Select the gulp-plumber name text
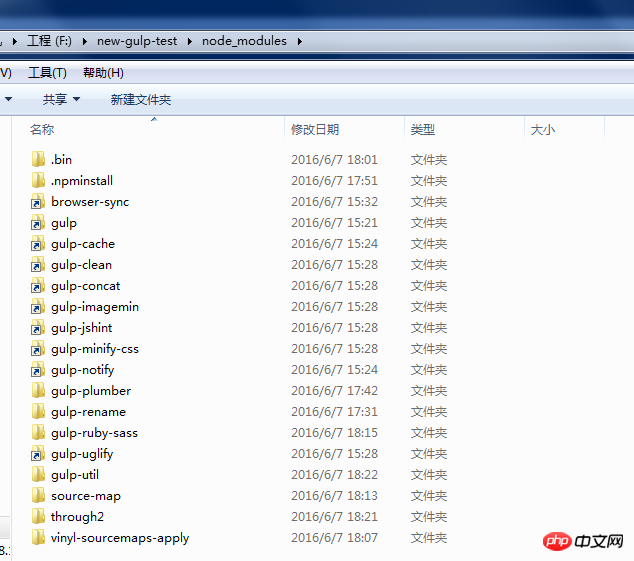 click(91, 392)
